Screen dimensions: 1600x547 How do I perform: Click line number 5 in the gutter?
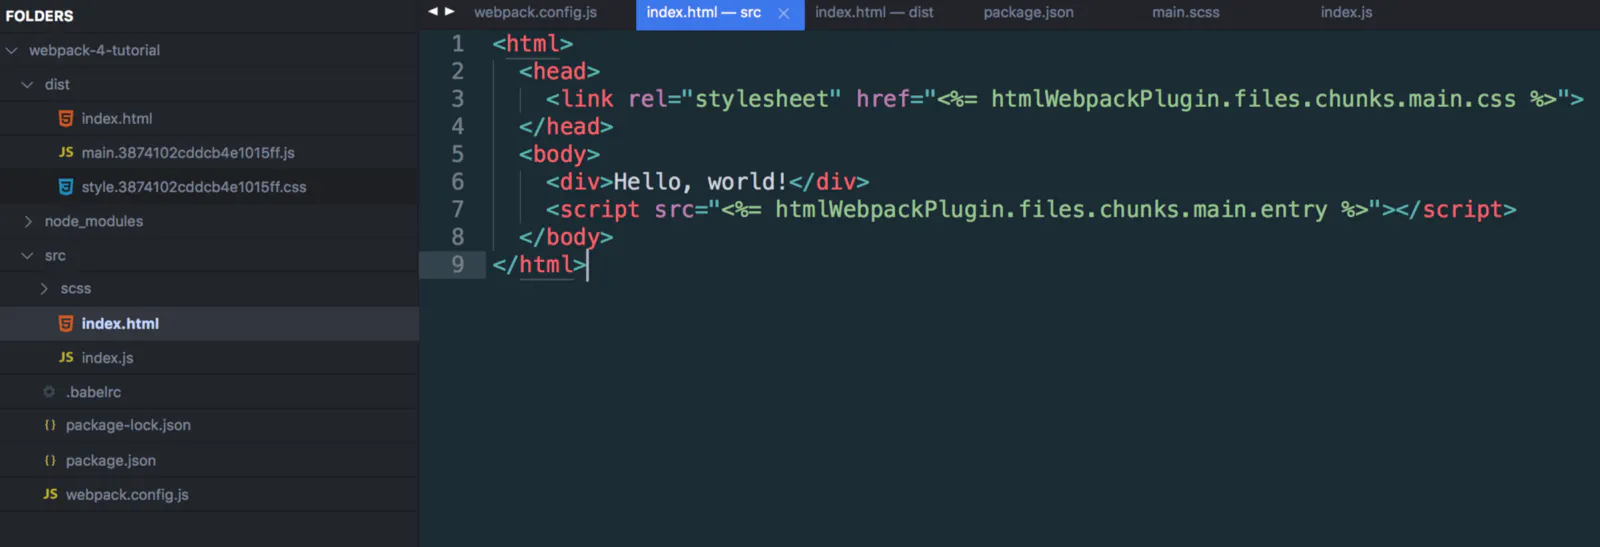point(457,154)
